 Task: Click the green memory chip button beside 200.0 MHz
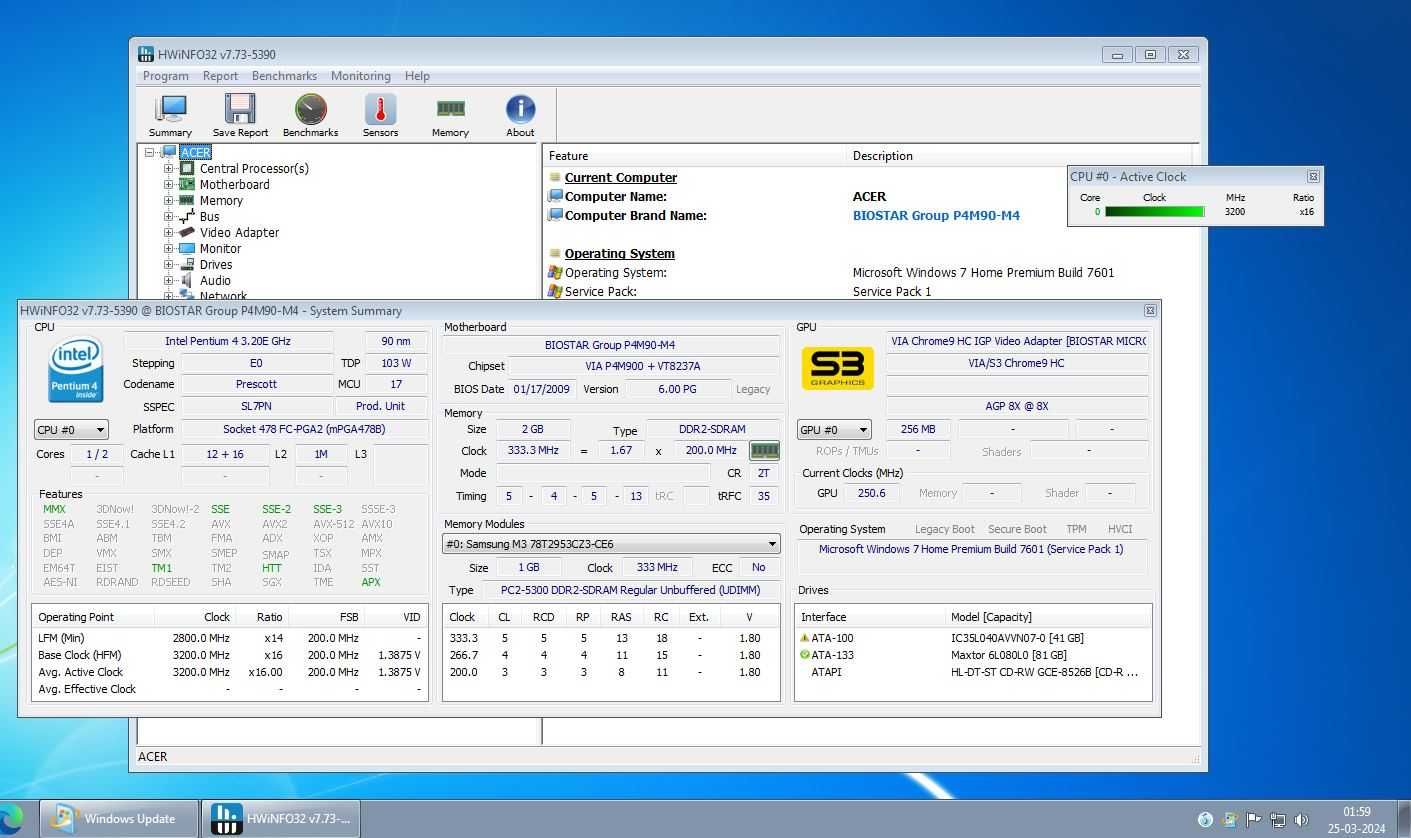764,451
